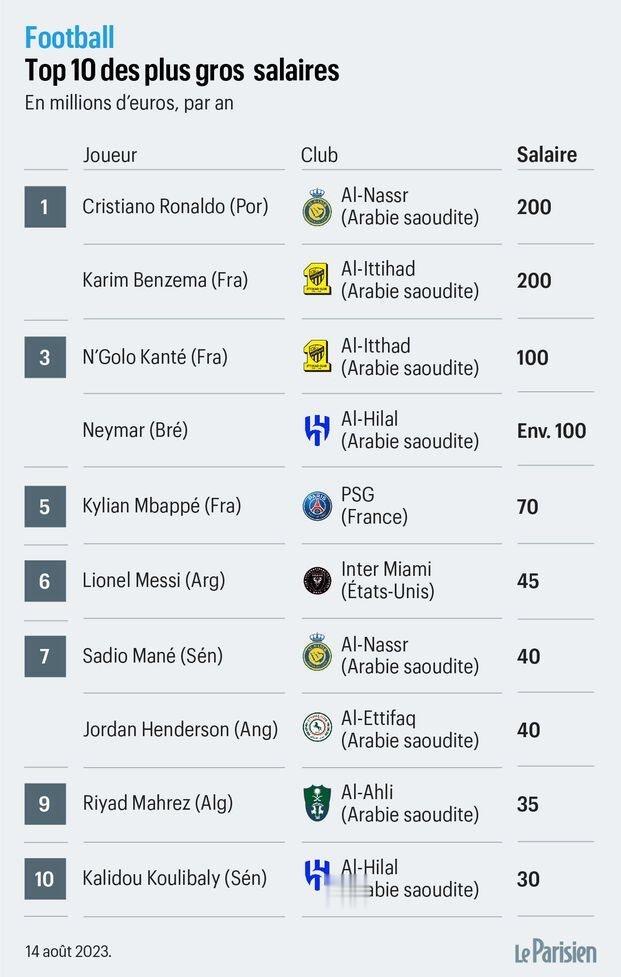Click the Al-Nassr logo beside Cristiano Ronaldo
Viewport: 621px width, 977px height.
316,207
